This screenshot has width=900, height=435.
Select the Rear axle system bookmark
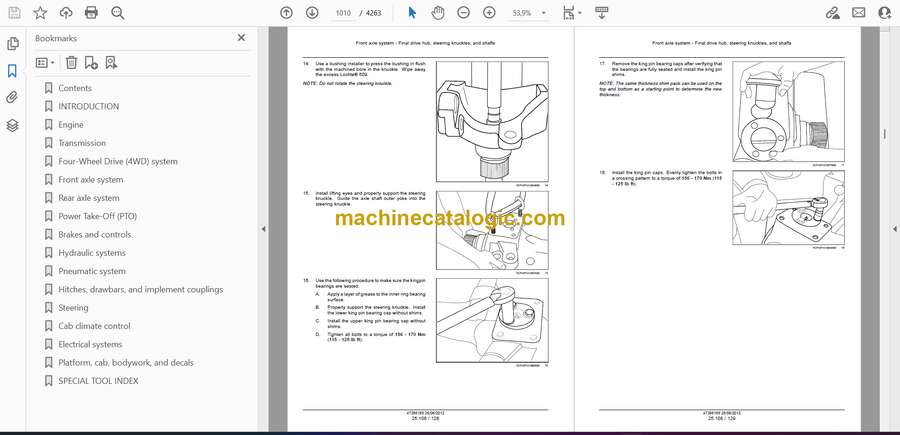pos(89,199)
